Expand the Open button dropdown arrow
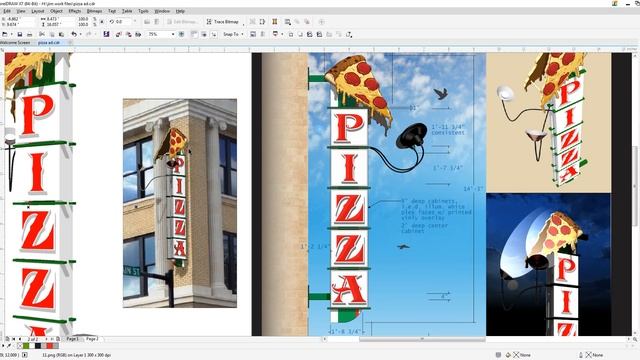This screenshot has height=360, width=640. [x=11, y=34]
